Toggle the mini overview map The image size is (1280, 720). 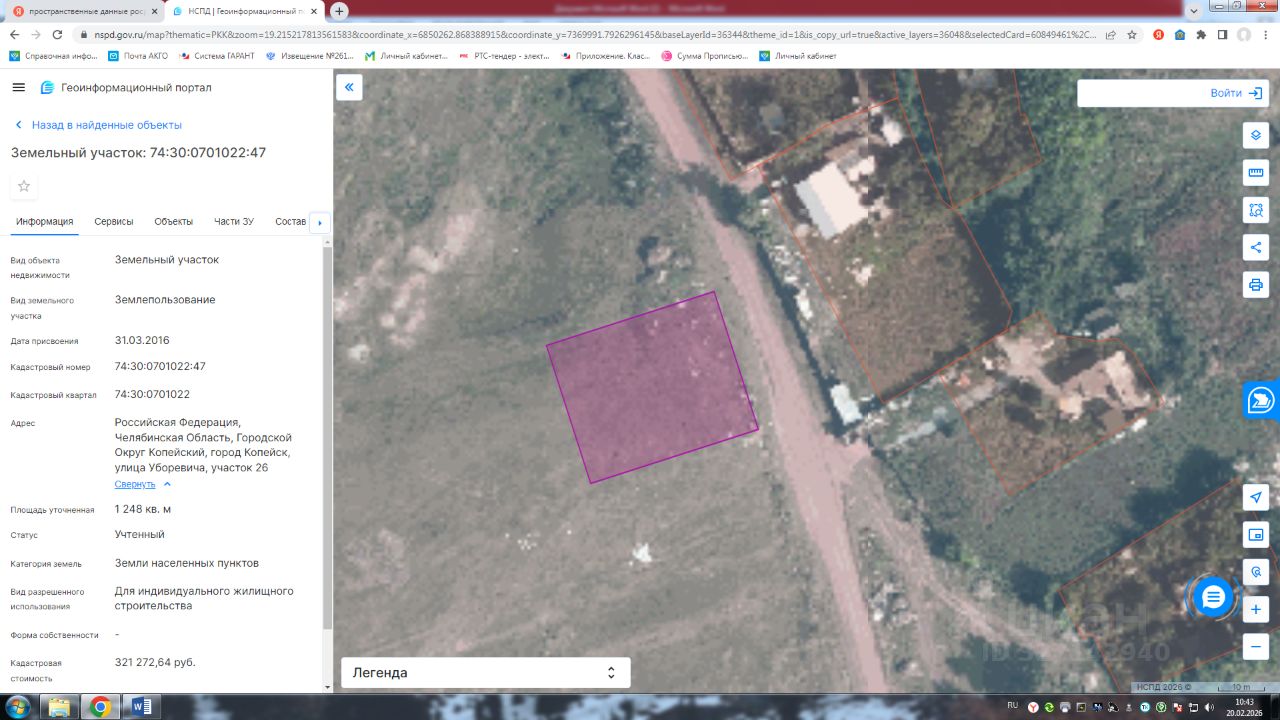pos(1256,535)
